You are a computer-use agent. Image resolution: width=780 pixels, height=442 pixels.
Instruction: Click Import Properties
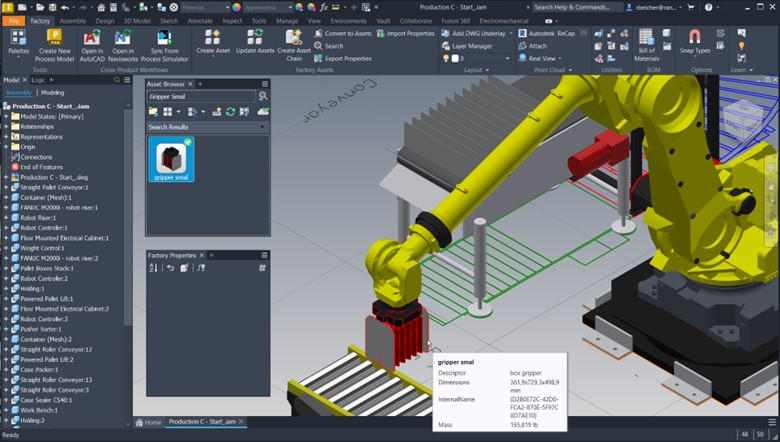[x=405, y=33]
